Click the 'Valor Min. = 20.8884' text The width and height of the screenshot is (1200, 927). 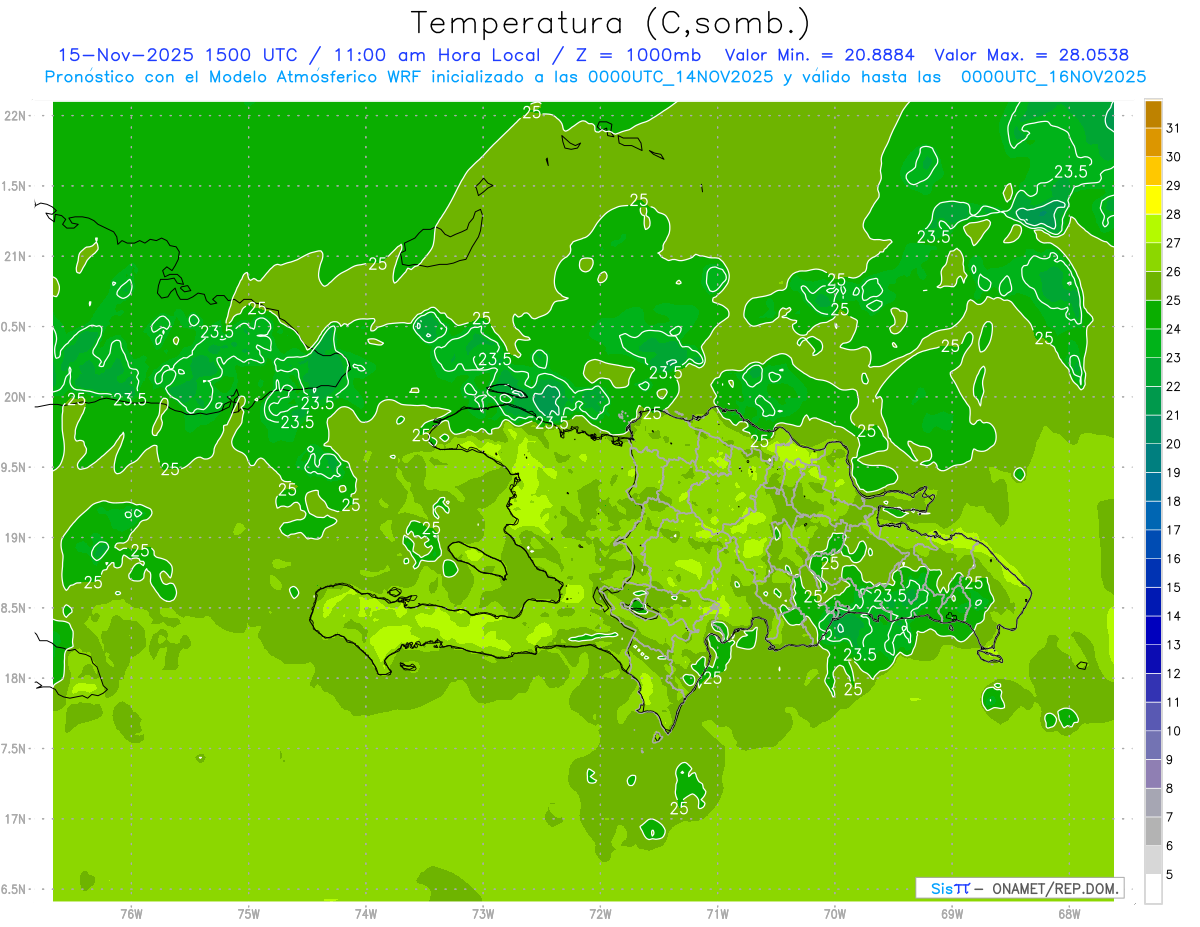pos(820,55)
